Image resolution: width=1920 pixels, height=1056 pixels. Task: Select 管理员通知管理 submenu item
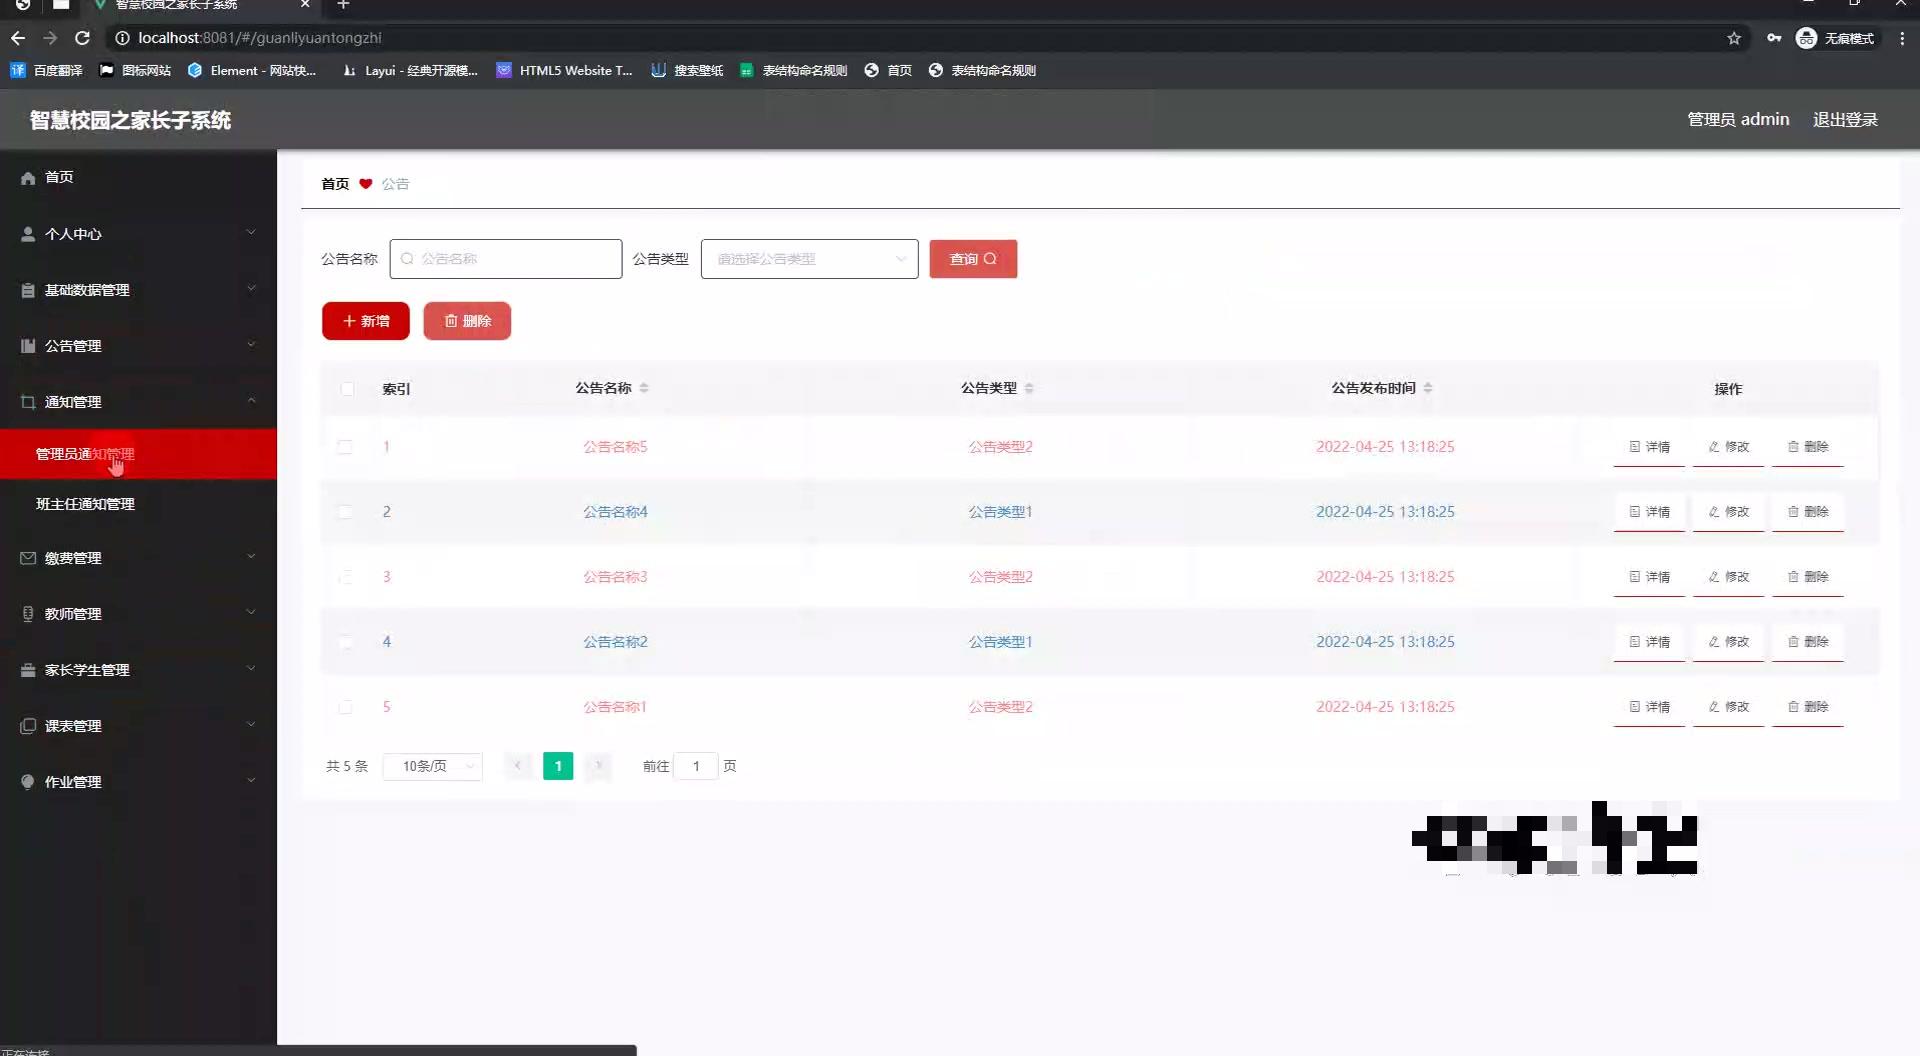coord(138,454)
